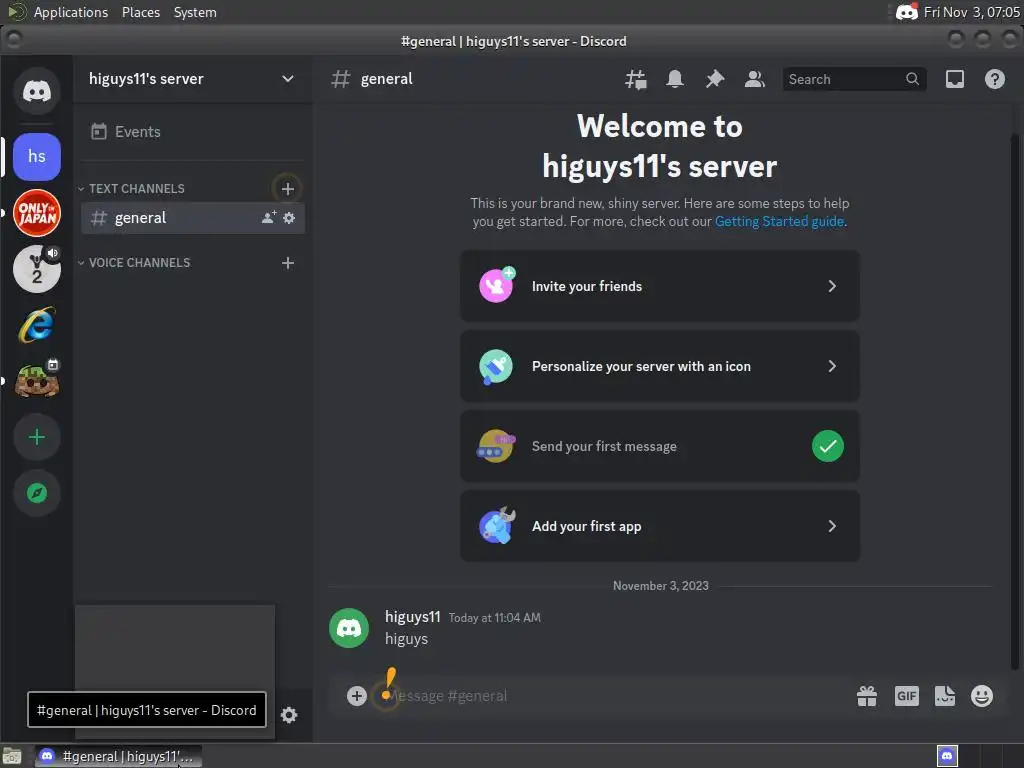Open the Events item
Viewport: 1024px width, 768px height.
pyautogui.click(x=192, y=132)
